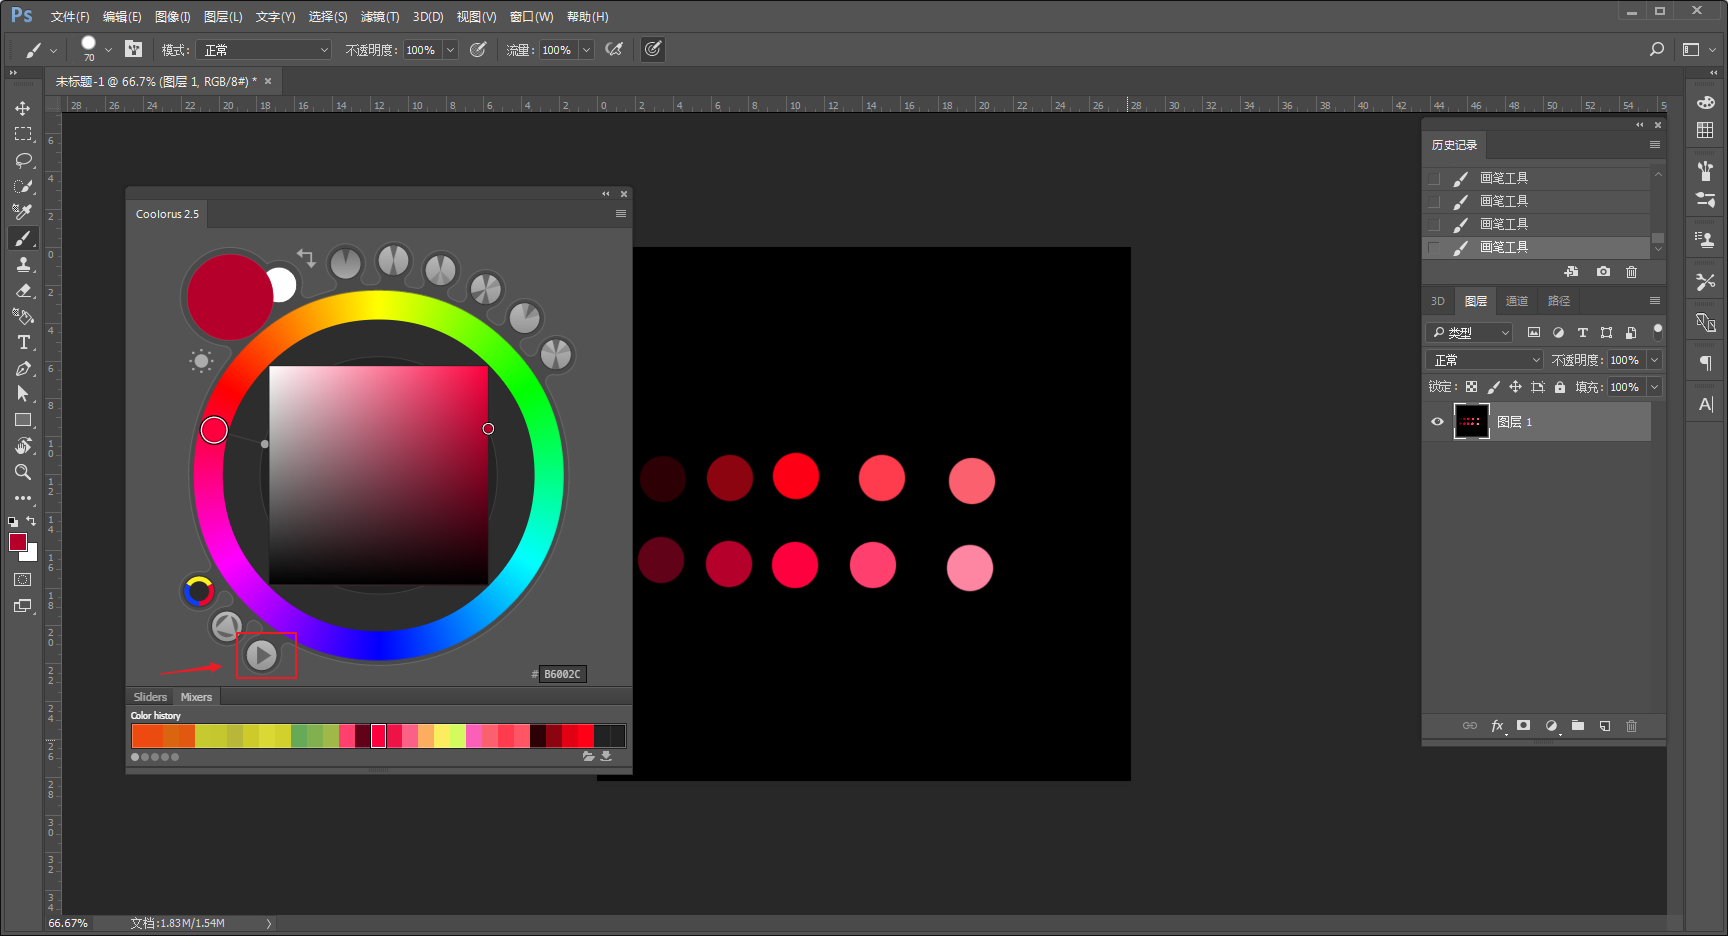
Task: Open the layer blend mode 正常 dropdown
Action: pos(1485,360)
